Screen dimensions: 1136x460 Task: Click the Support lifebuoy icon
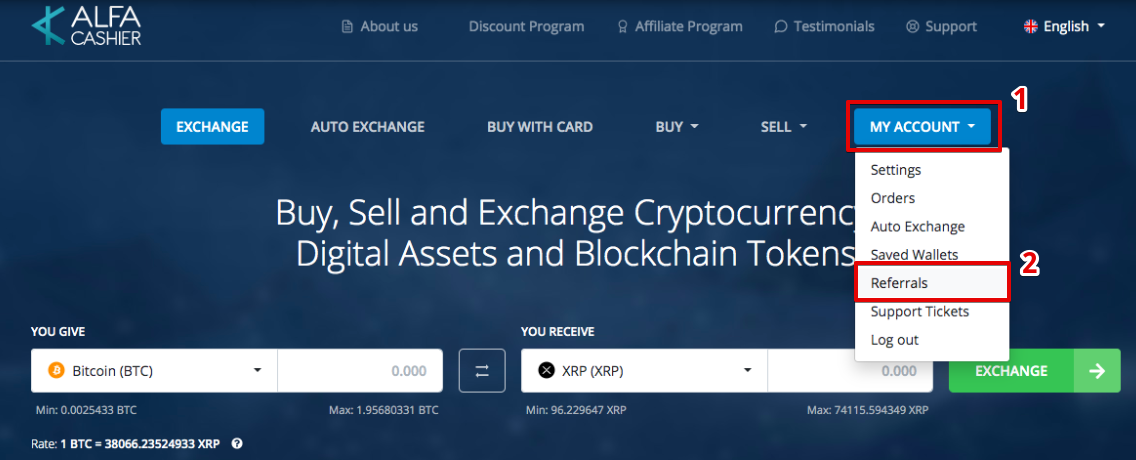click(912, 27)
